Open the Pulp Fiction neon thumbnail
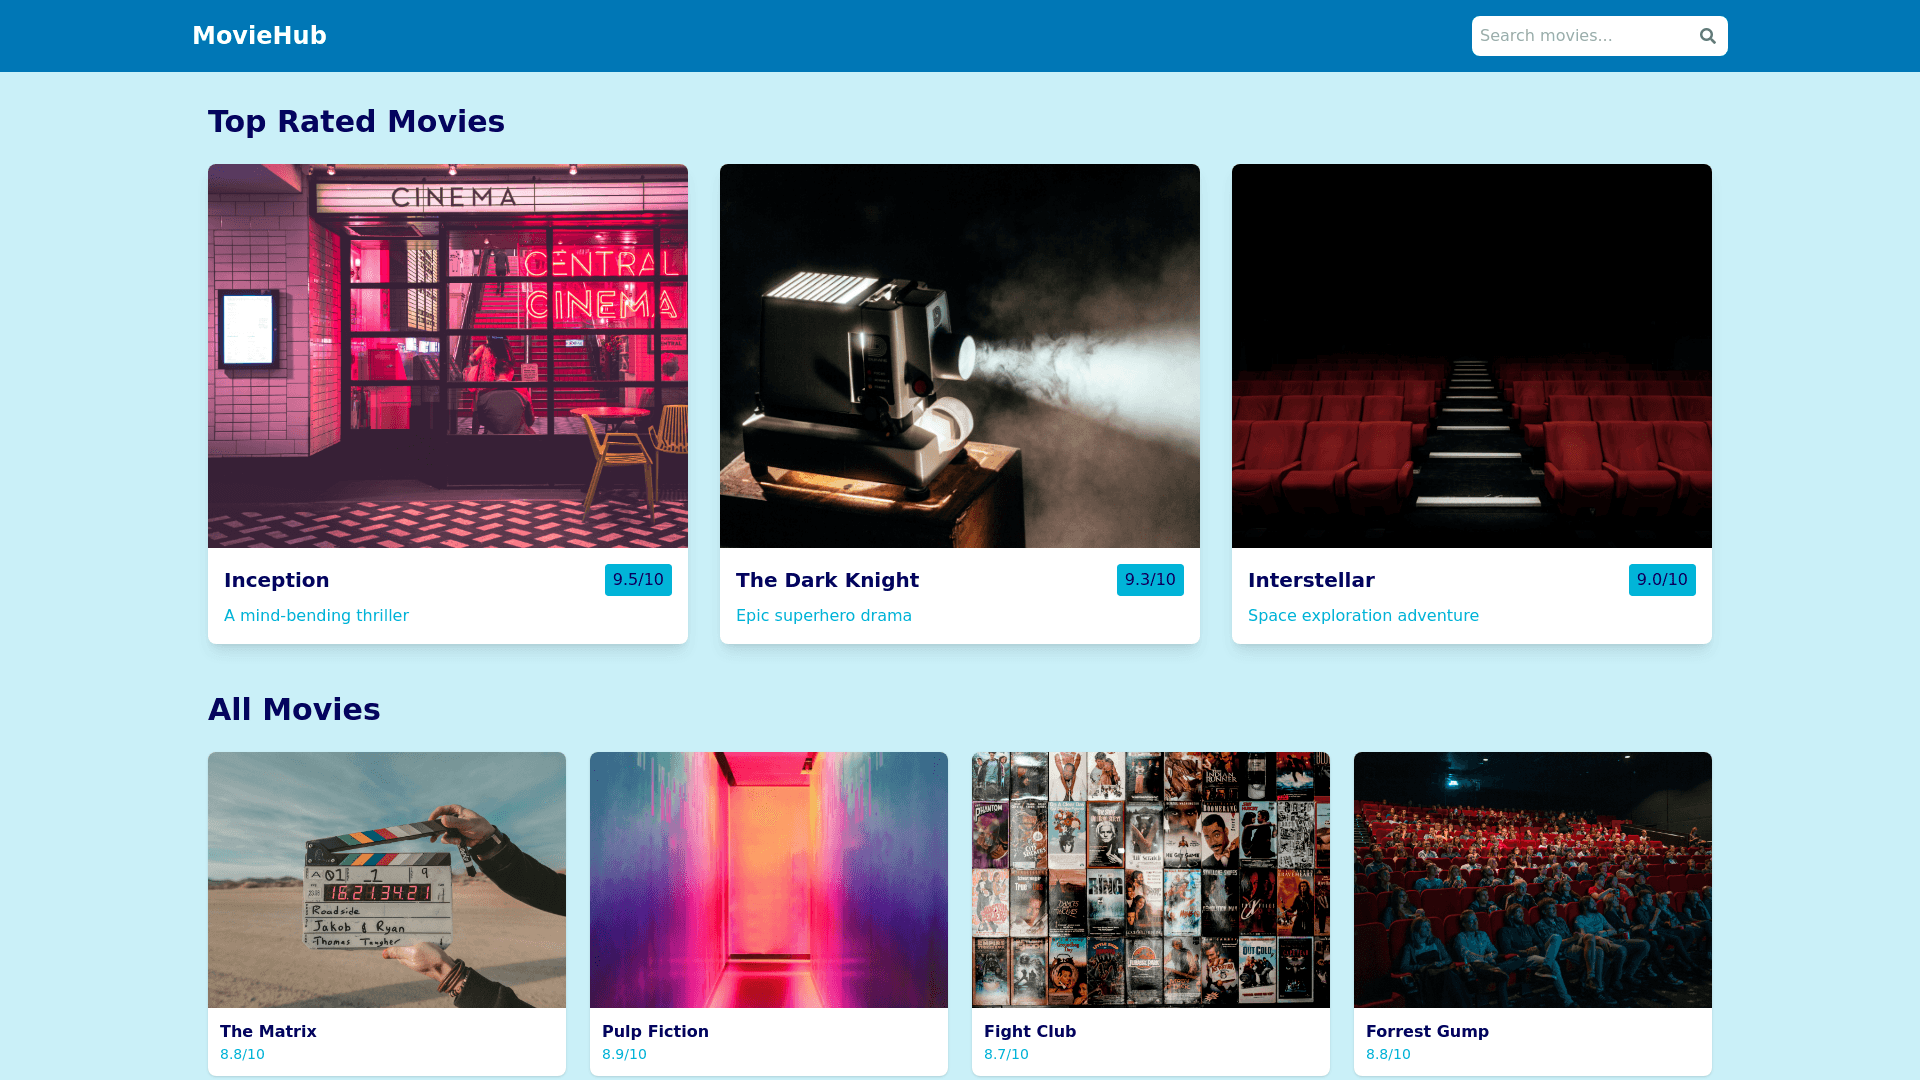Viewport: 1920px width, 1080px height. tap(768, 879)
